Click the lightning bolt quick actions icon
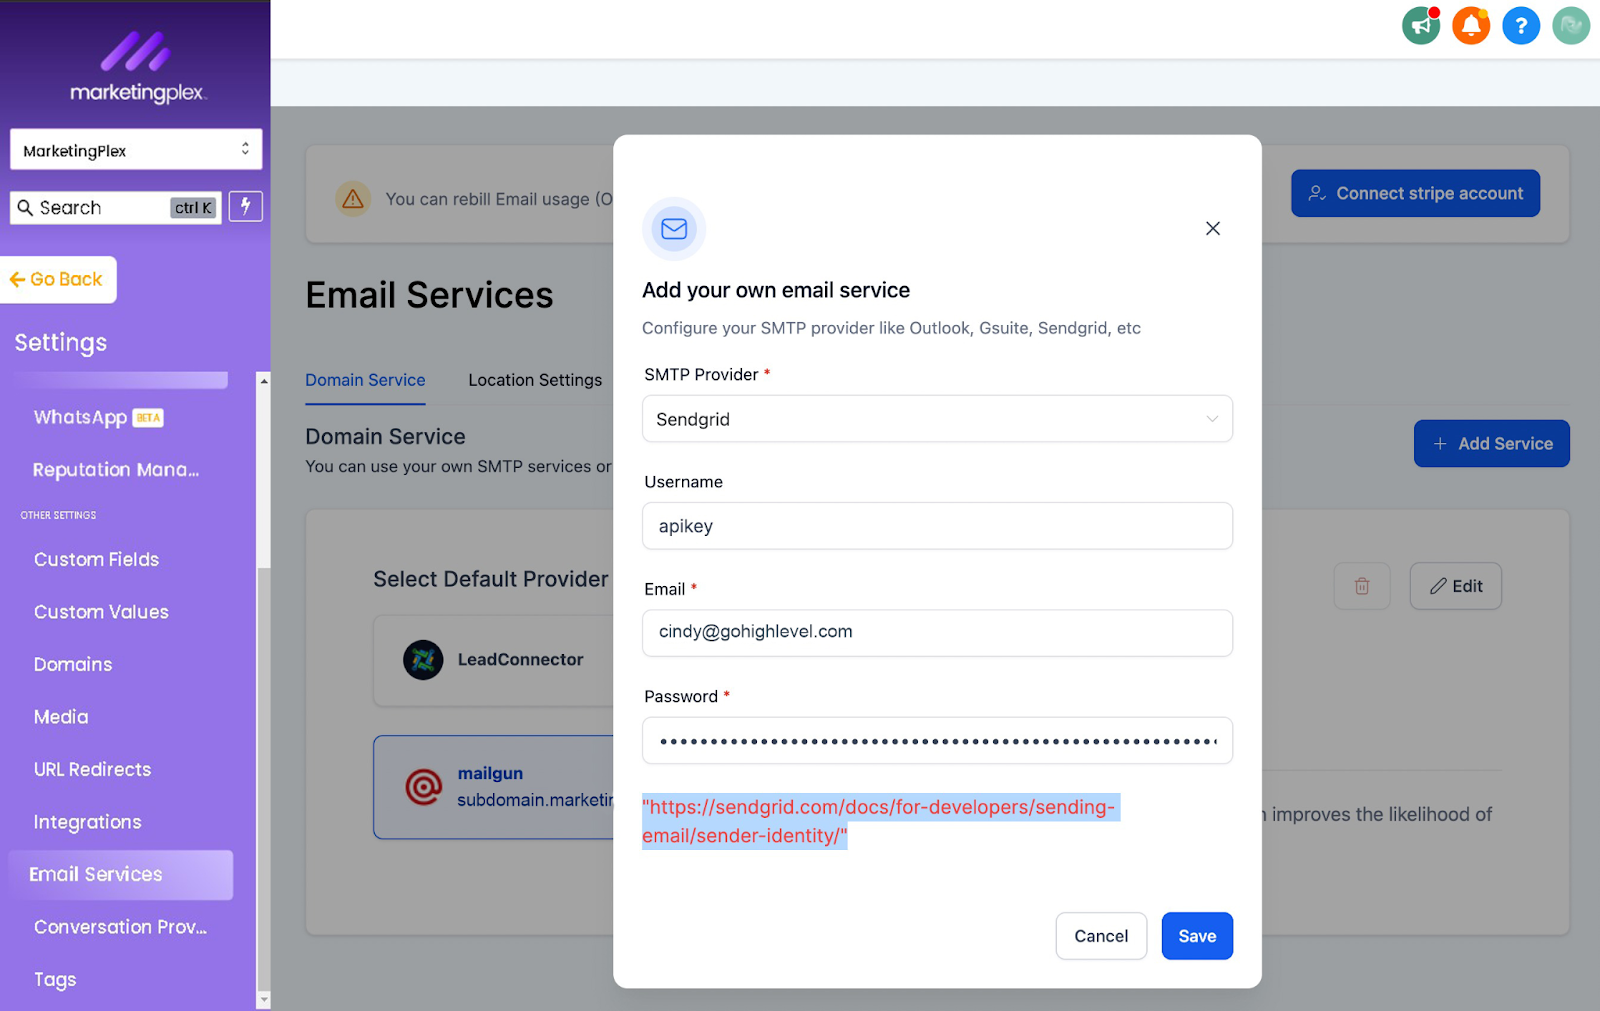The height and width of the screenshot is (1011, 1600). (x=246, y=206)
